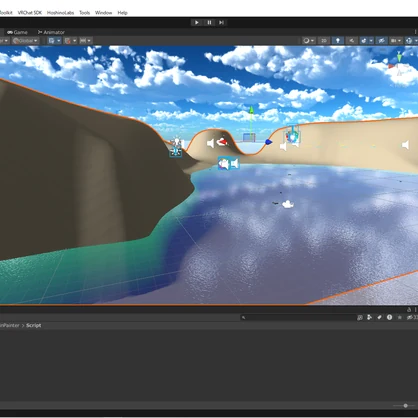The height and width of the screenshot is (418, 418).
Task: Click the green Y-axis move handle arrow
Action: tap(251, 110)
